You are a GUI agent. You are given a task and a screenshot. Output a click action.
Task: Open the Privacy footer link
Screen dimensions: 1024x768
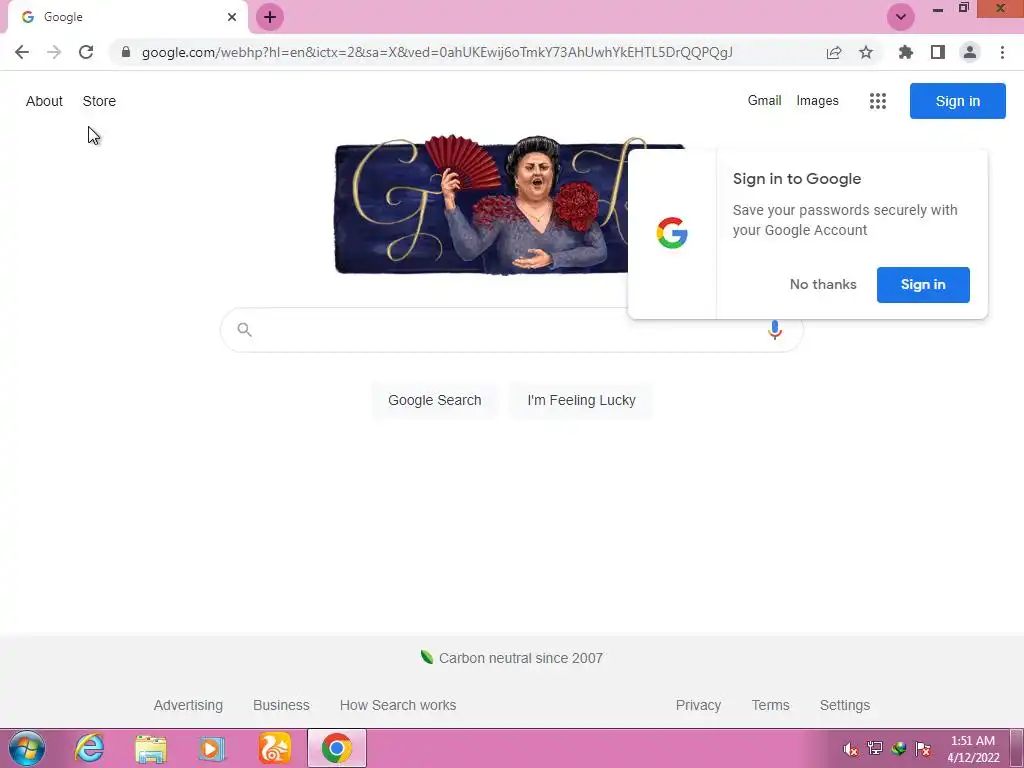point(698,705)
